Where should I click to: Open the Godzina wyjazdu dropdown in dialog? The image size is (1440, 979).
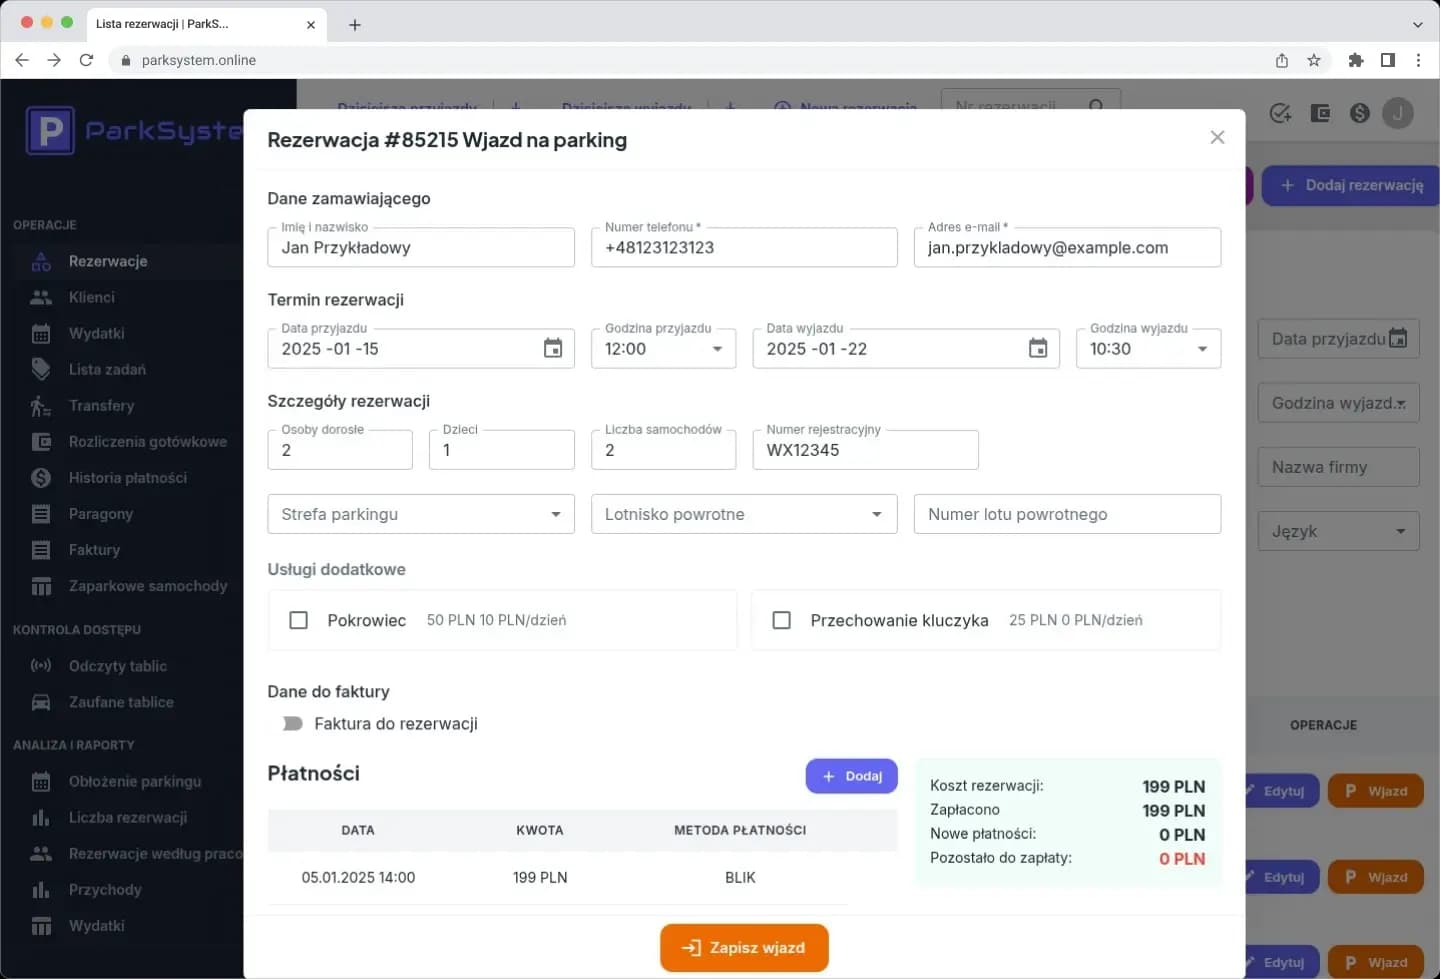pos(1148,348)
